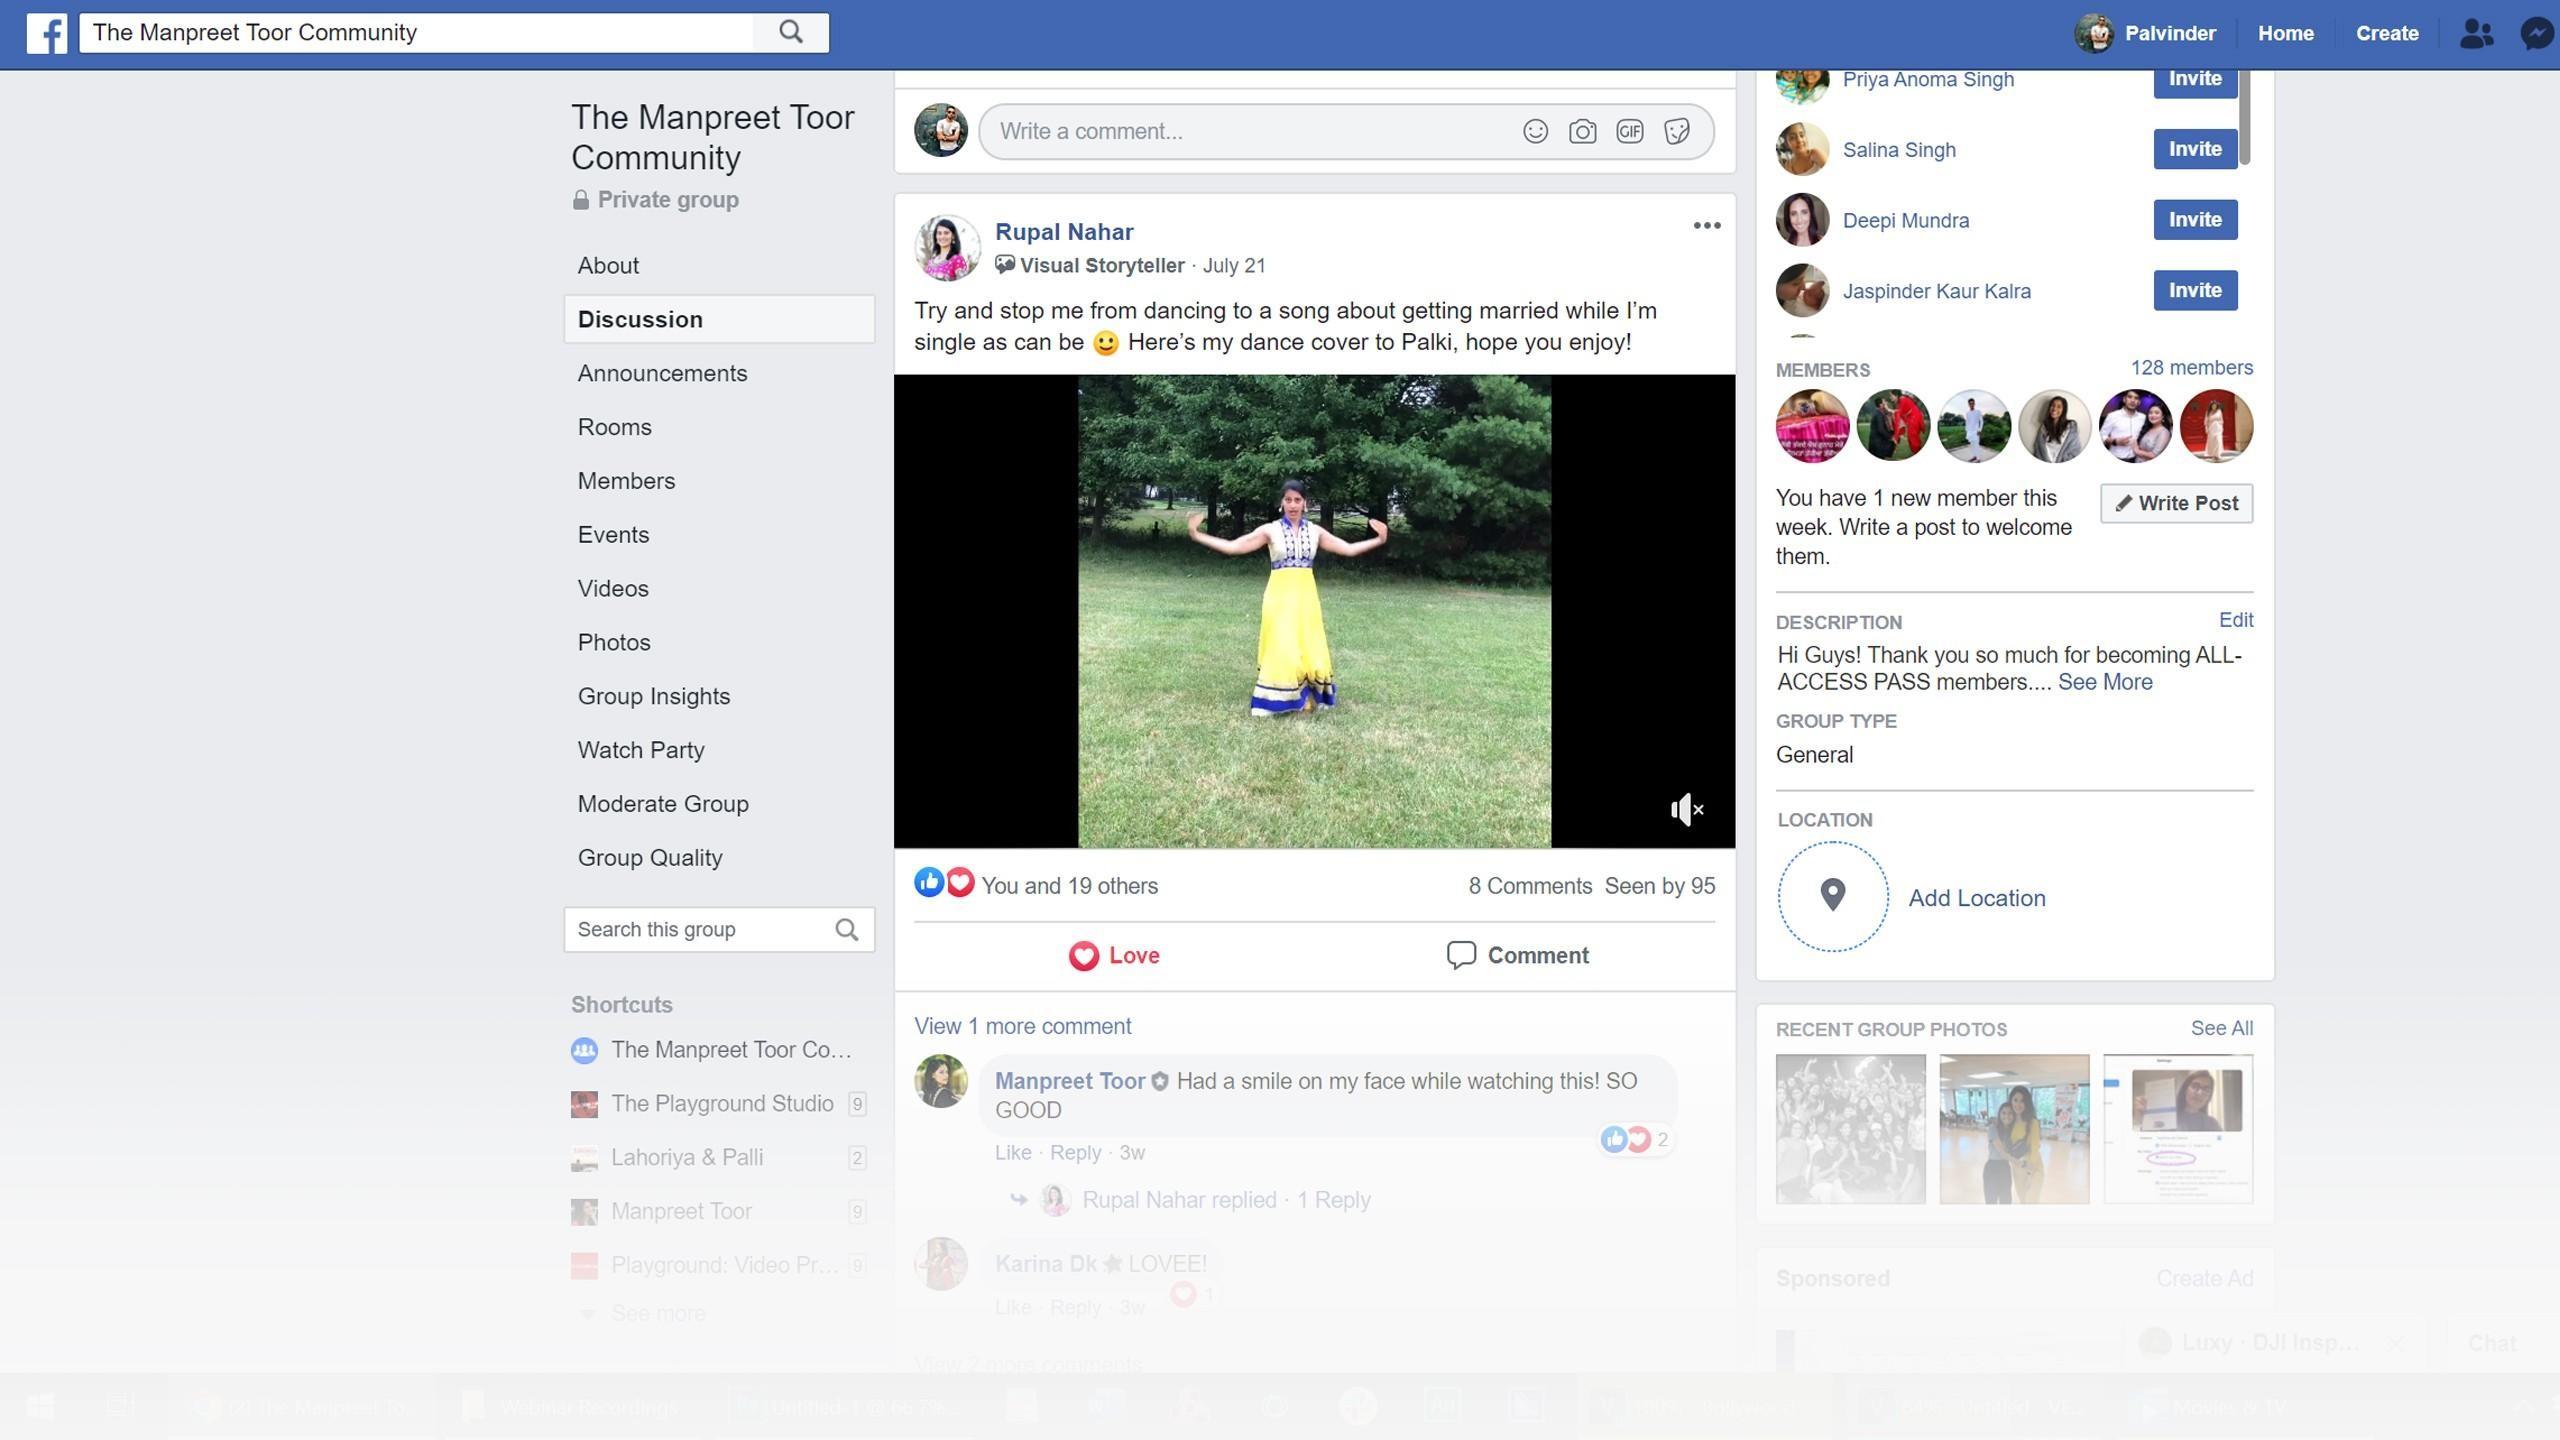Open the sticker picker in comment box
Screen dimensions: 2560x1440
tap(1677, 131)
